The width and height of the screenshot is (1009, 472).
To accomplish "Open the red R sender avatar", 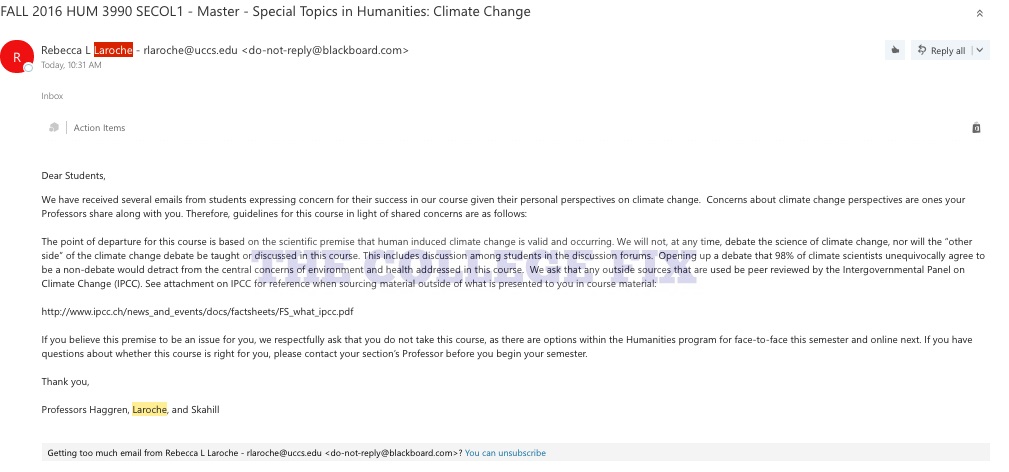I will [x=17, y=56].
